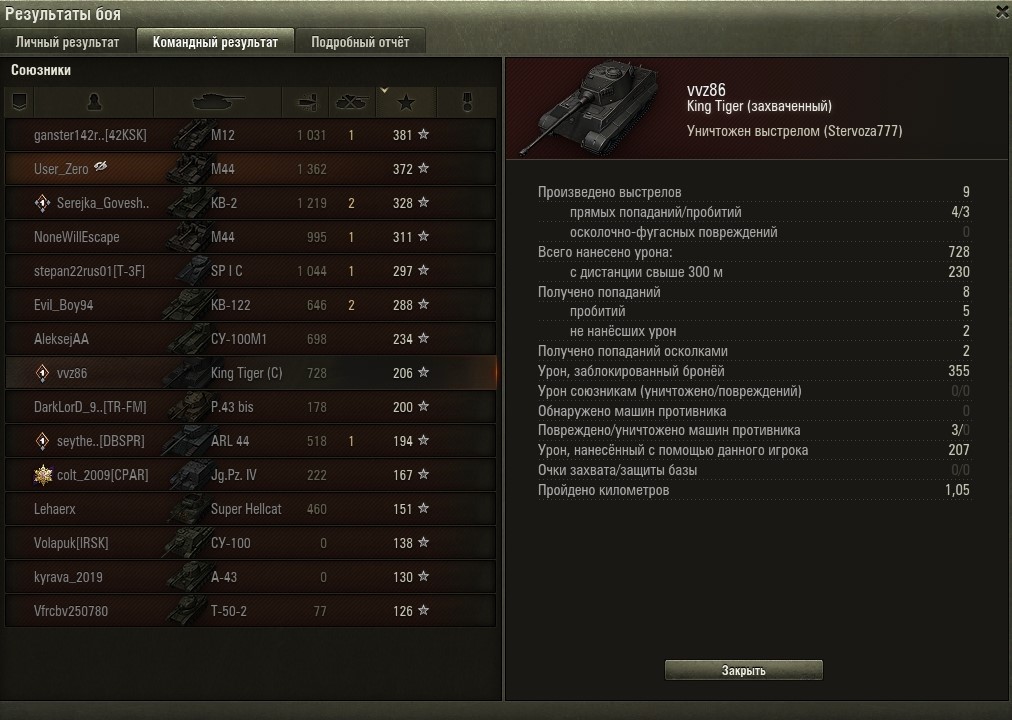Click the Закрыть button
The width and height of the screenshot is (1012, 720).
pyautogui.click(x=744, y=670)
